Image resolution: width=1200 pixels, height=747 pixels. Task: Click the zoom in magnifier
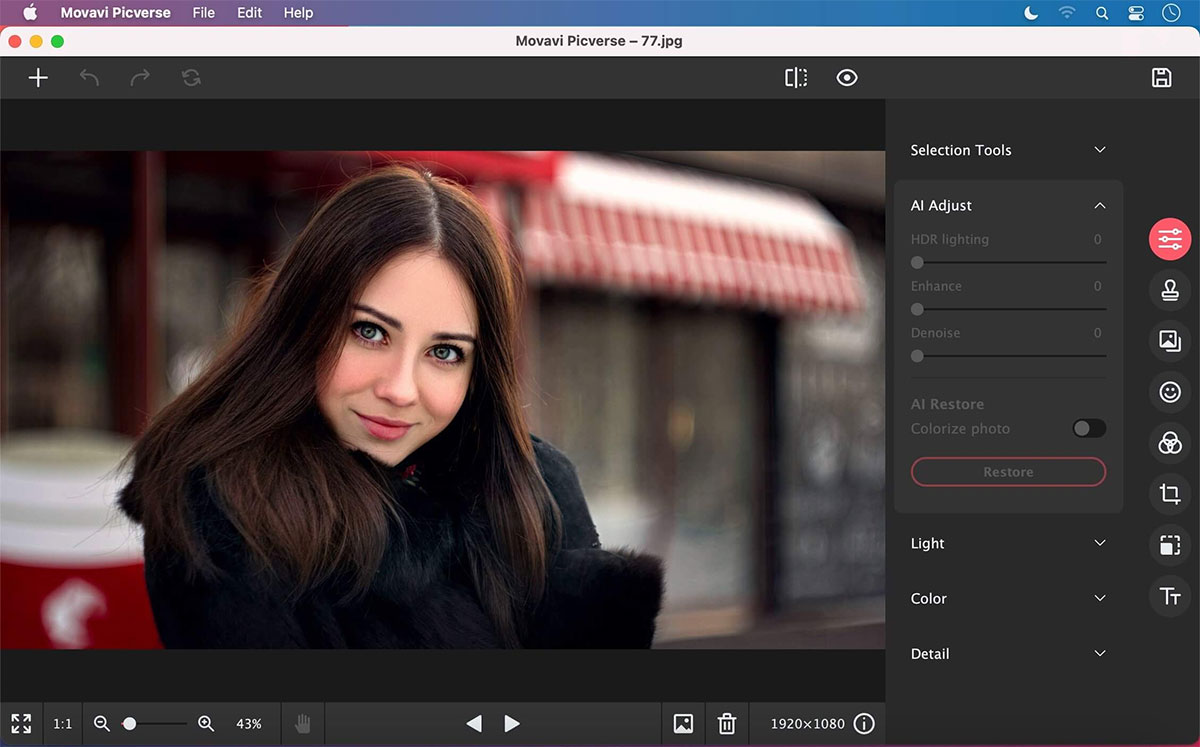click(206, 723)
